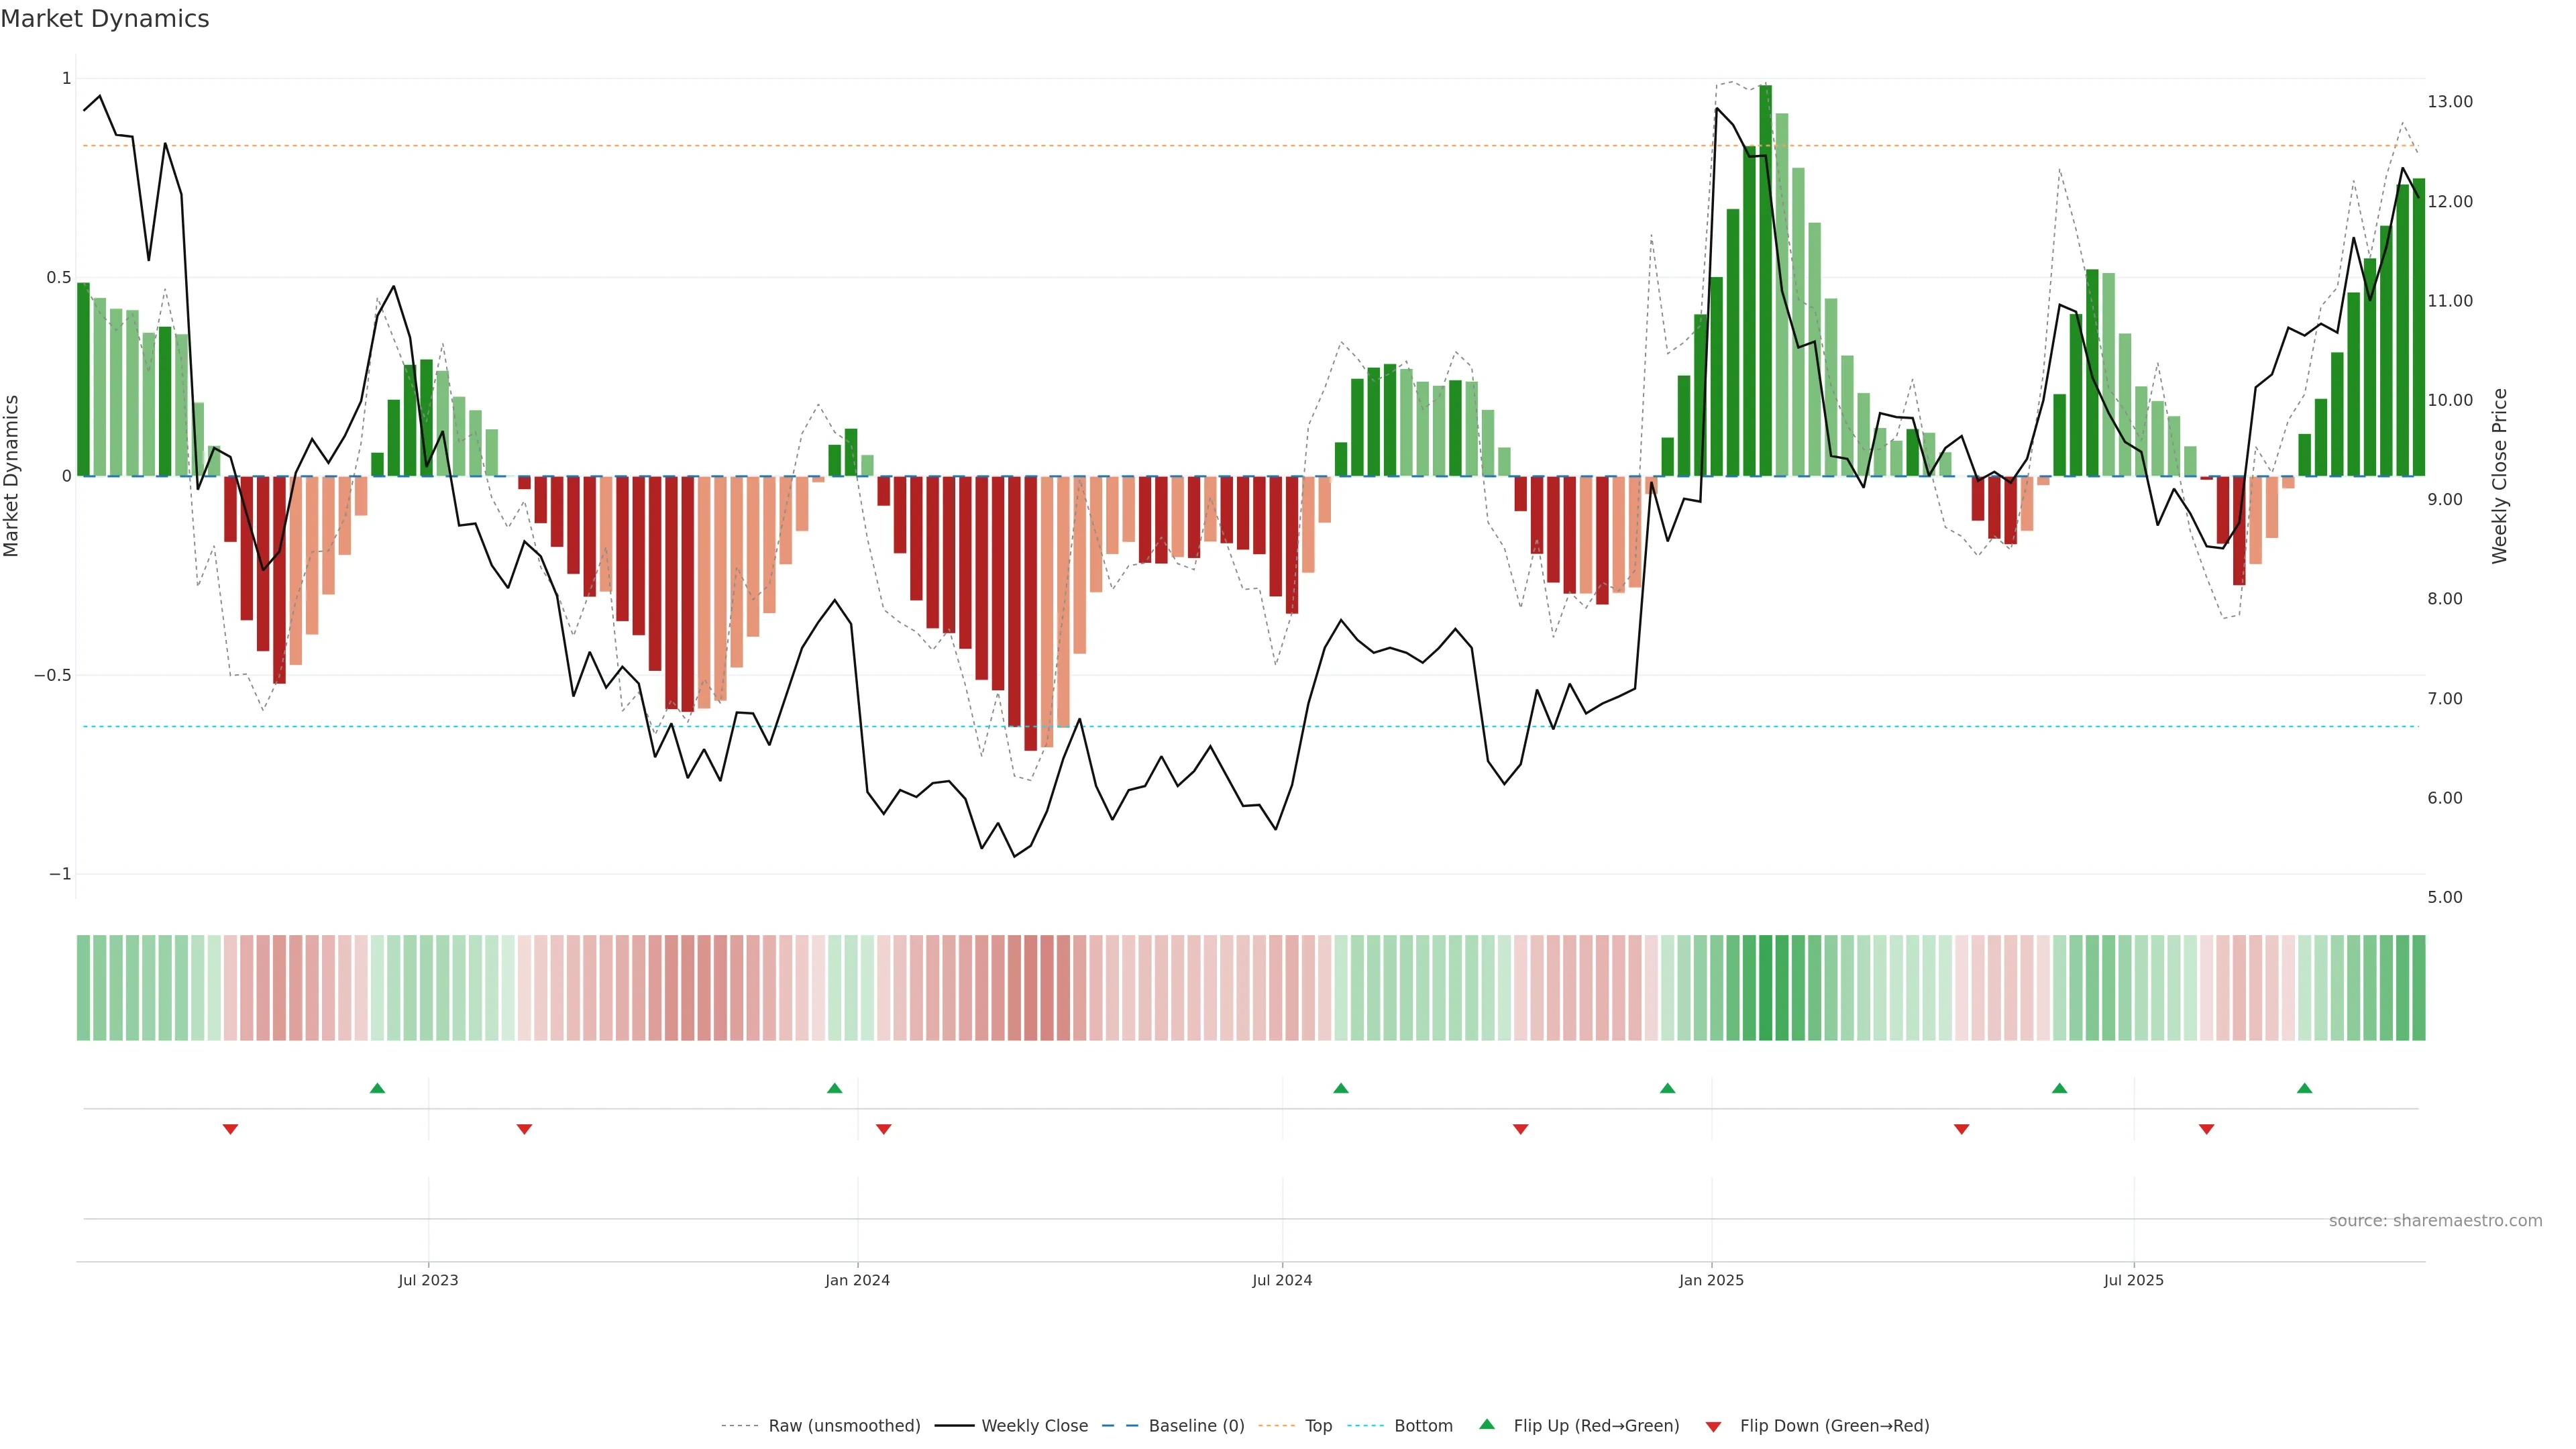Click the first red Flip Down triangle marker
Viewport: 2576px width, 1449px height.
[230, 1129]
